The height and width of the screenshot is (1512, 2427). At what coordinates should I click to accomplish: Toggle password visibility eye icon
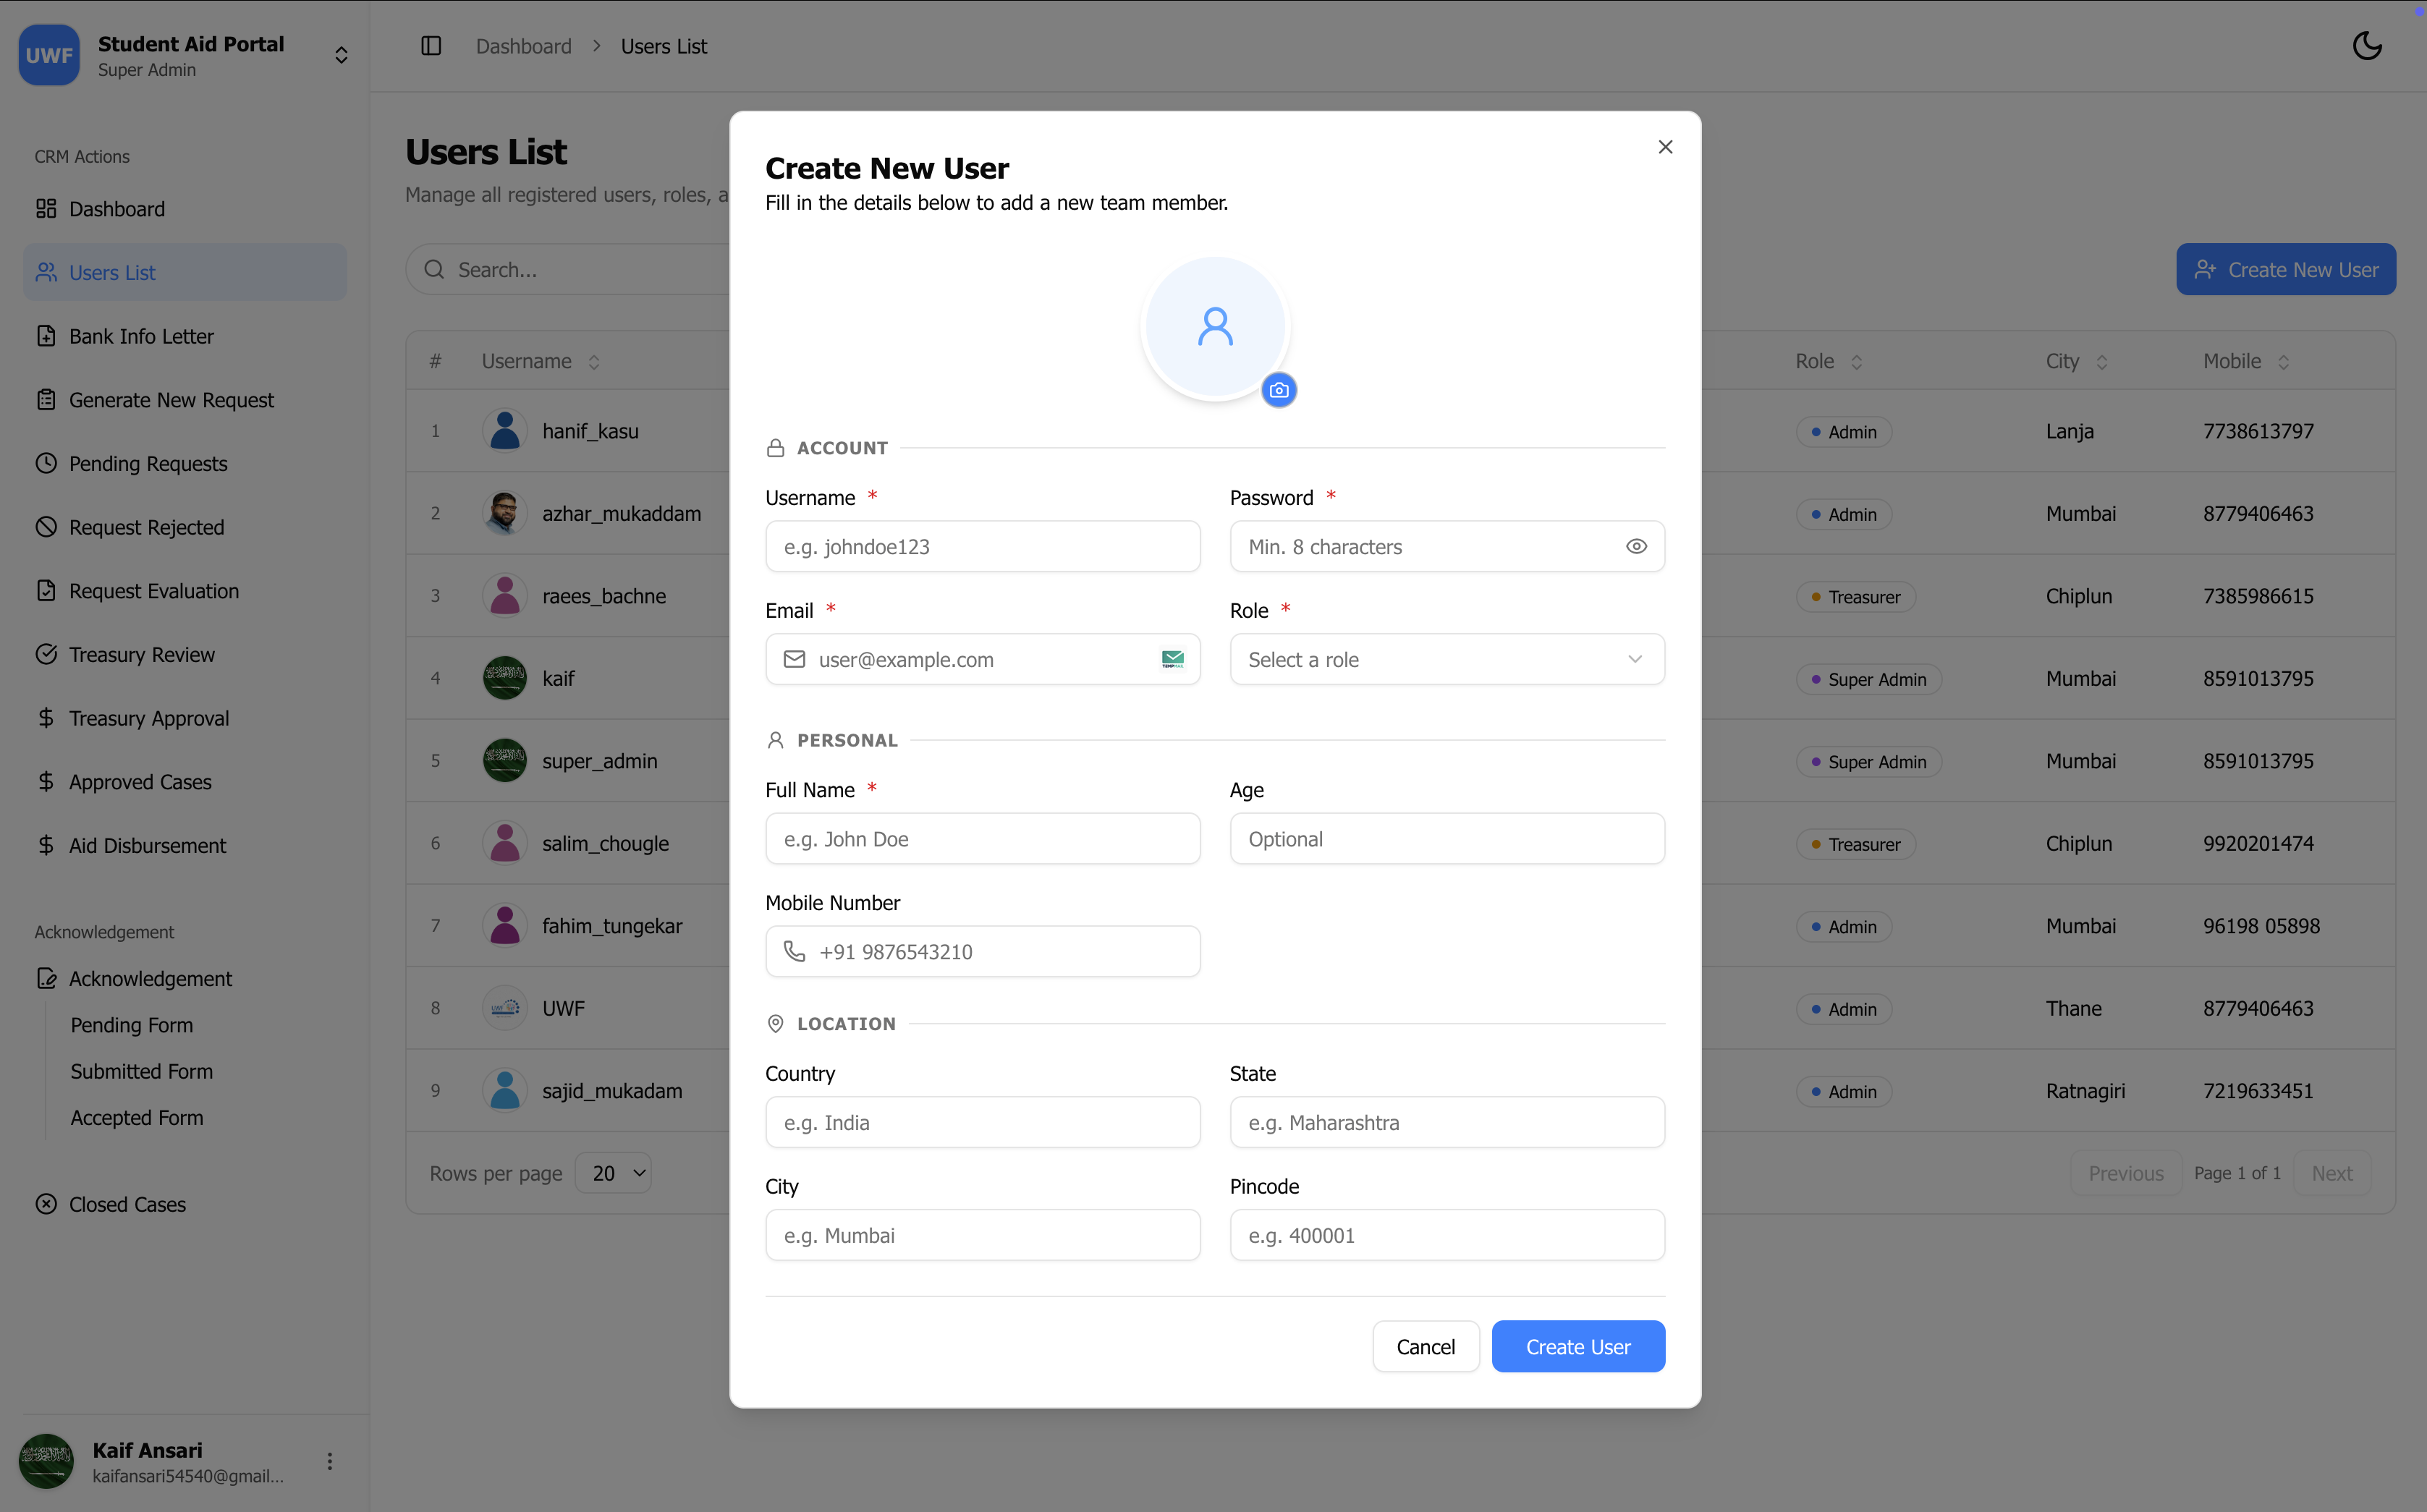[x=1636, y=546]
